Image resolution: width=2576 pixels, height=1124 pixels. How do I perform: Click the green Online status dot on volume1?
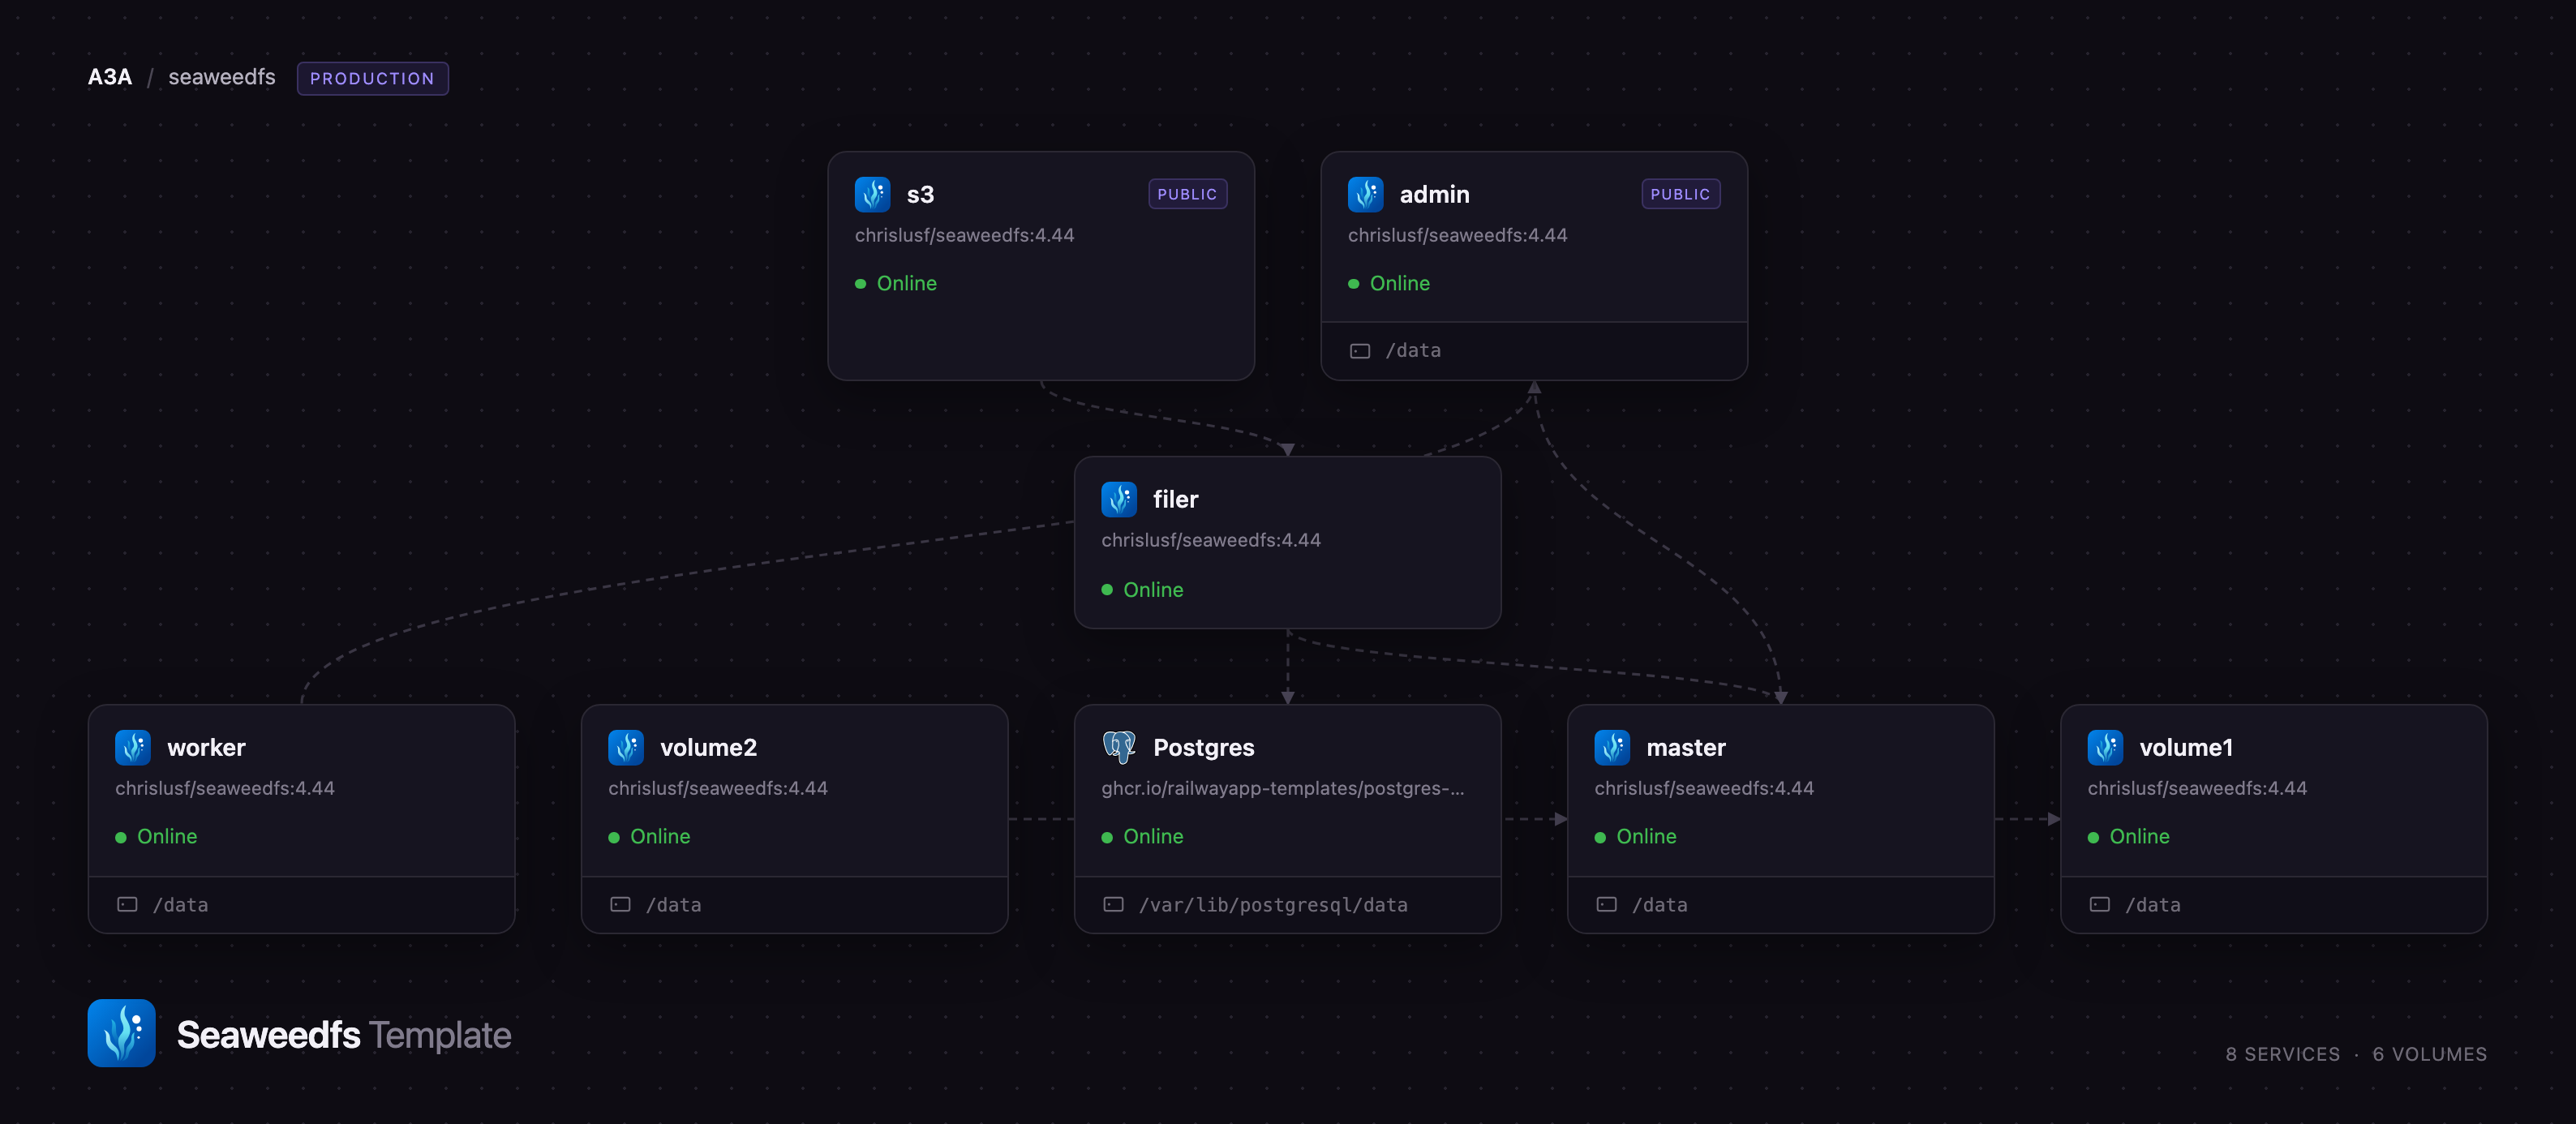click(2093, 837)
